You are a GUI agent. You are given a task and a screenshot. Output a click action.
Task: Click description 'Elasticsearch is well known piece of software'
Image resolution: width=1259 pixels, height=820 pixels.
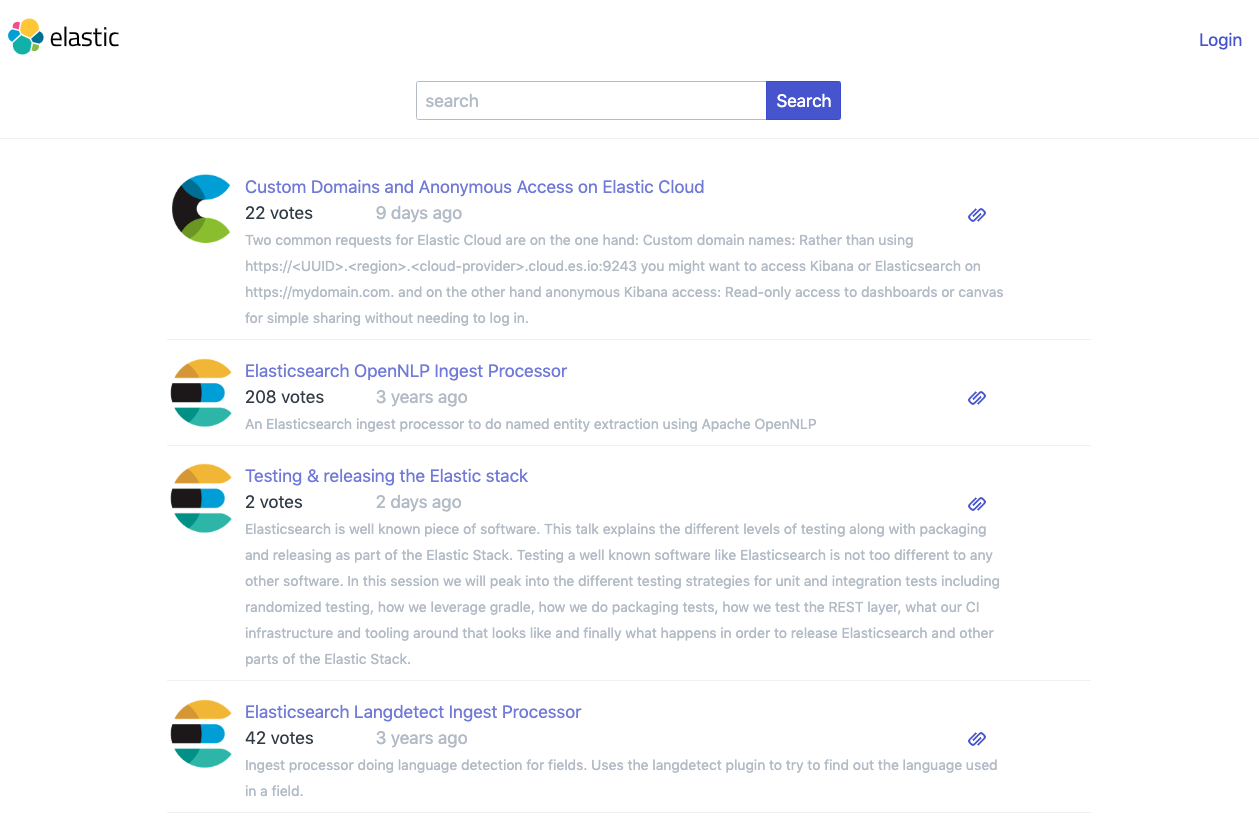[x=622, y=594]
